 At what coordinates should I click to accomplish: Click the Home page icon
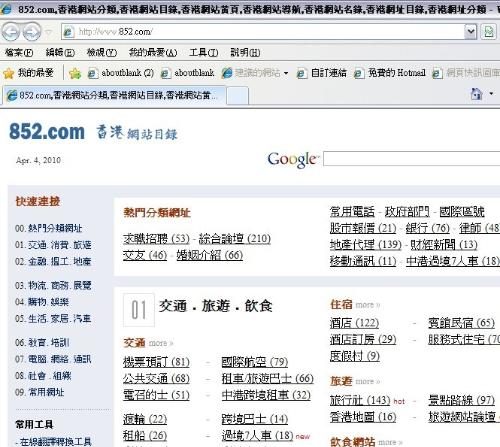(477, 94)
